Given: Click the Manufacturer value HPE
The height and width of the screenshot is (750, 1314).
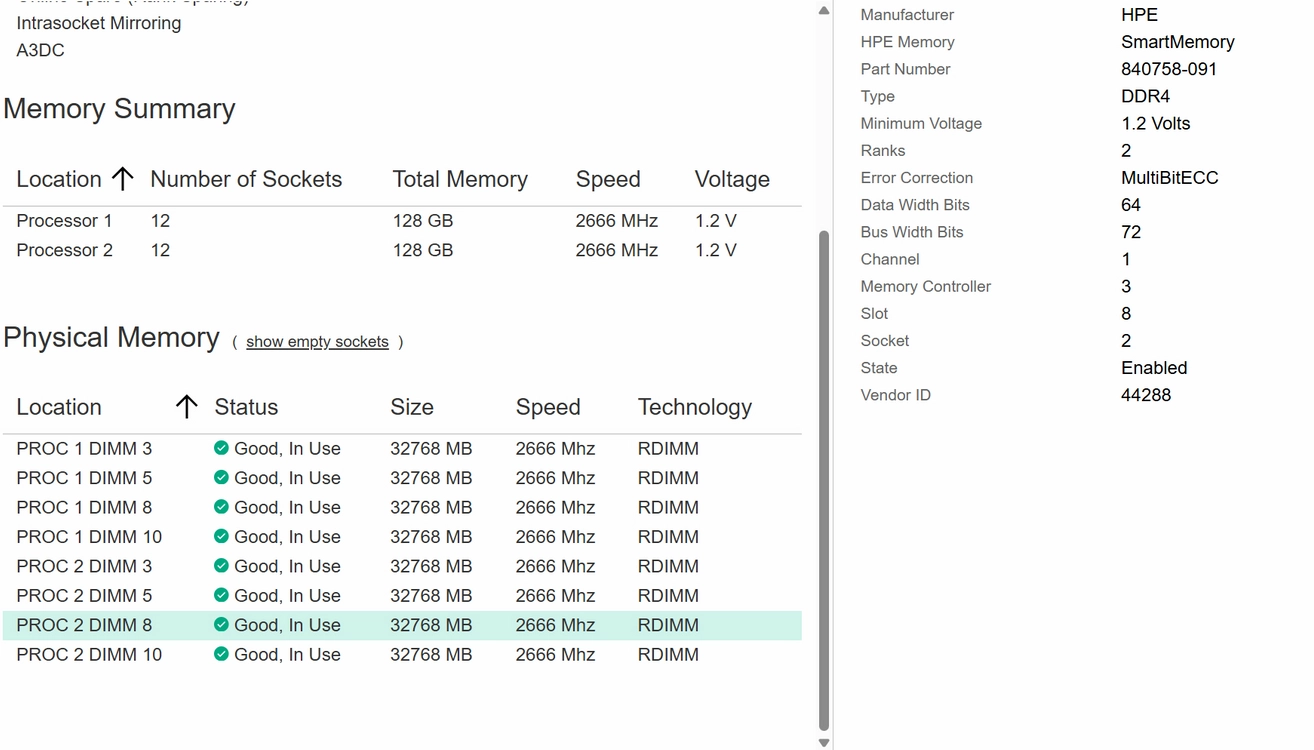Looking at the screenshot, I should click(x=1139, y=15).
